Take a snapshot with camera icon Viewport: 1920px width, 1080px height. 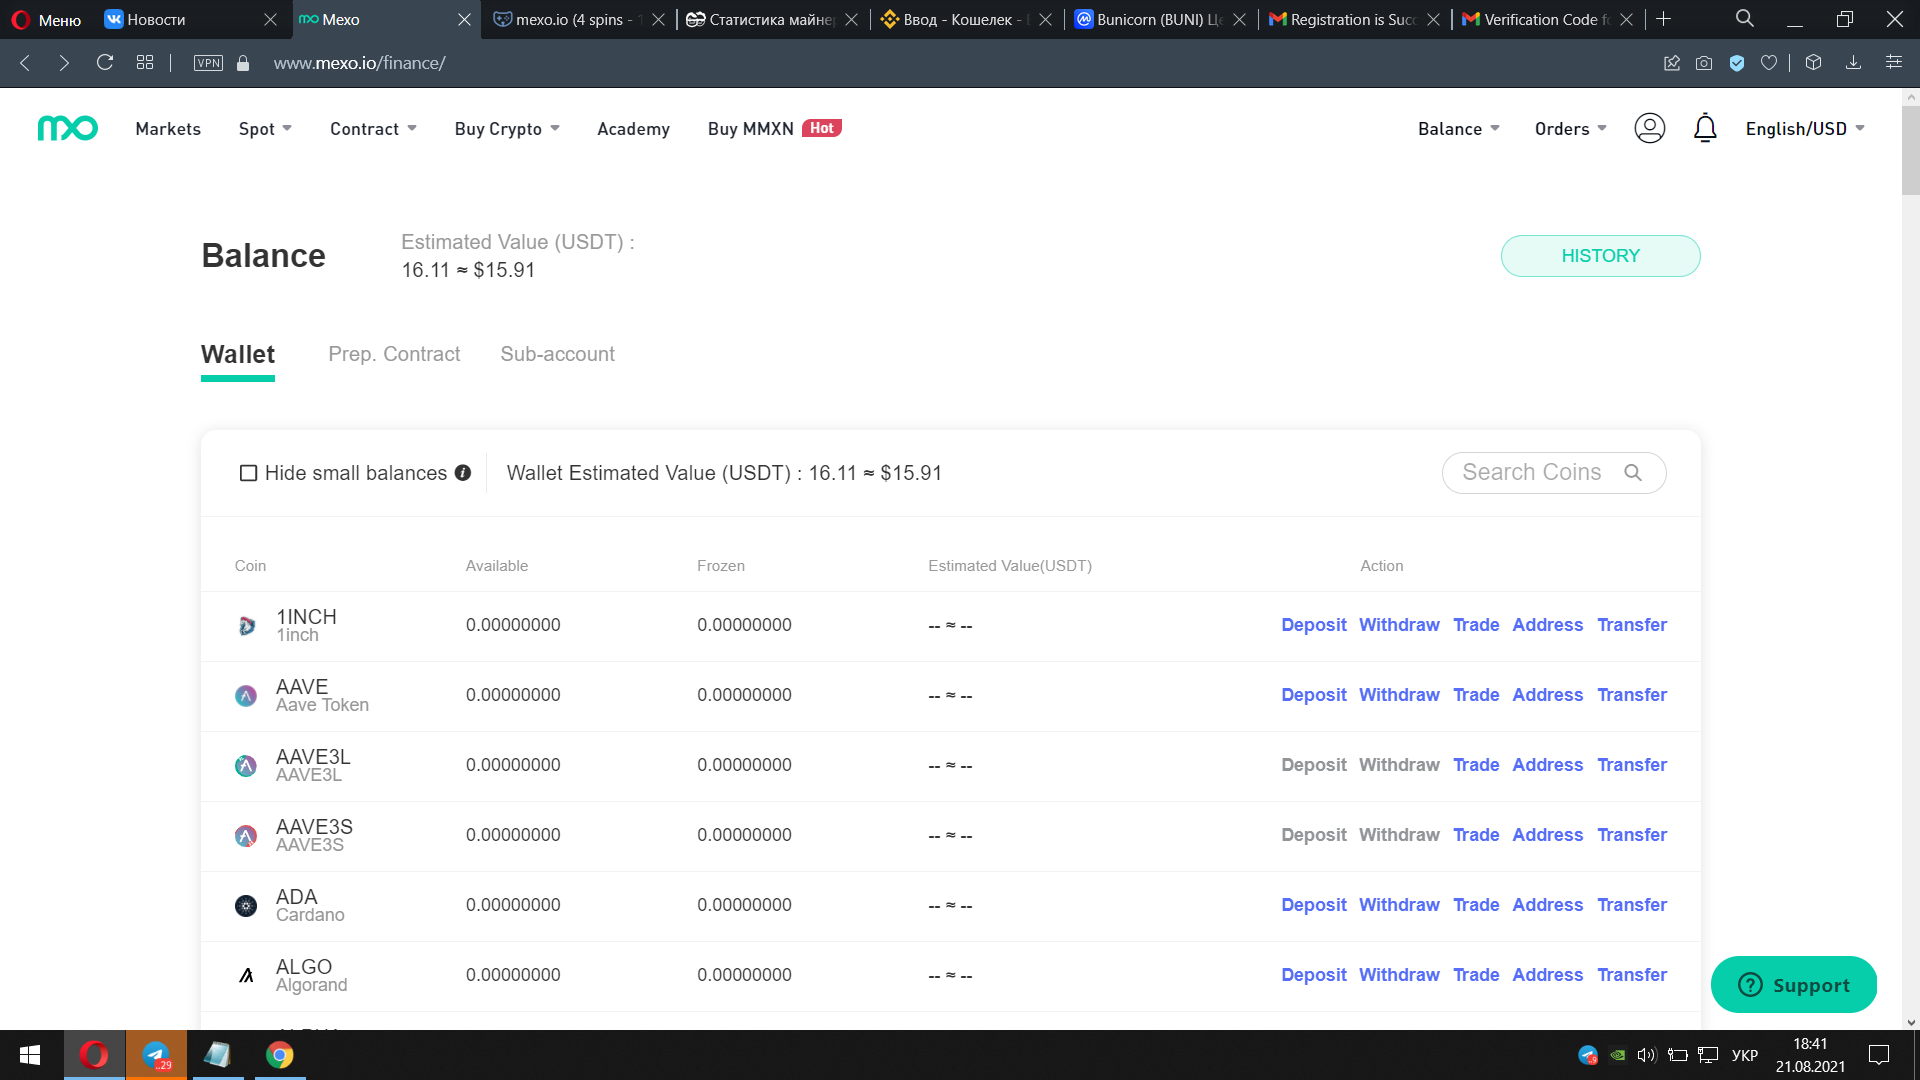[x=1704, y=63]
